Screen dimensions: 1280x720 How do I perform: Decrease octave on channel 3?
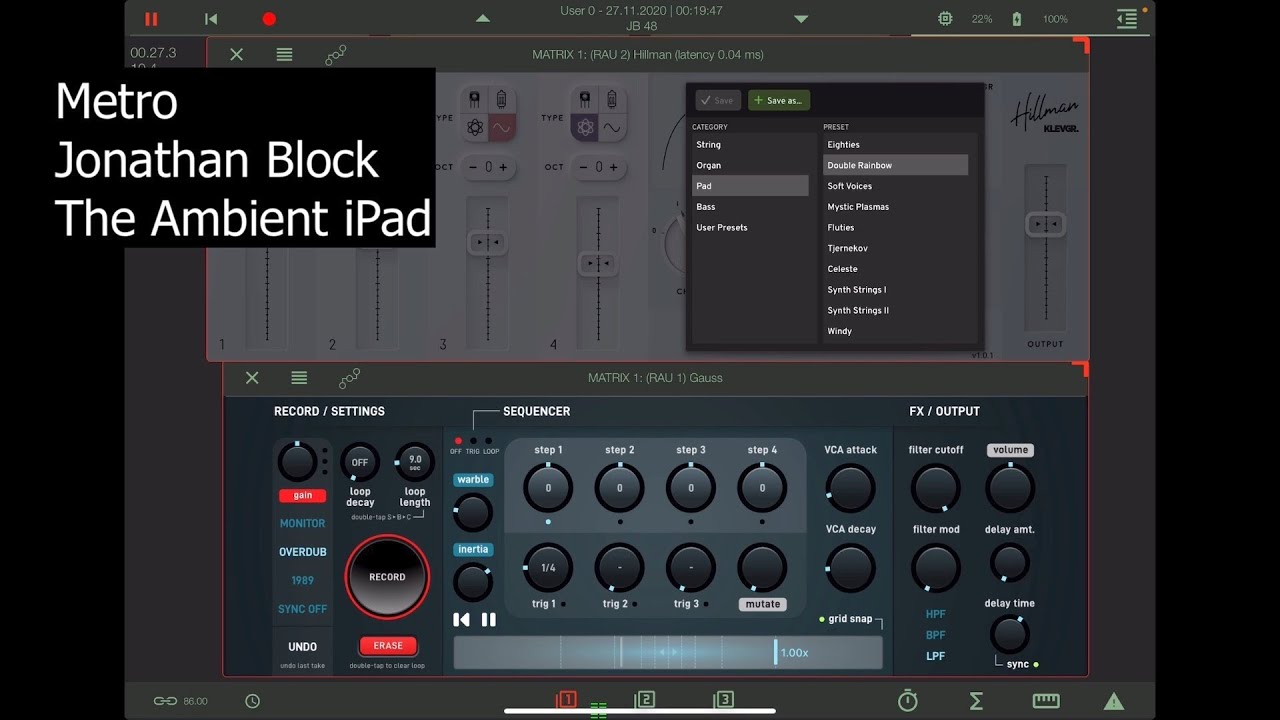[473, 167]
